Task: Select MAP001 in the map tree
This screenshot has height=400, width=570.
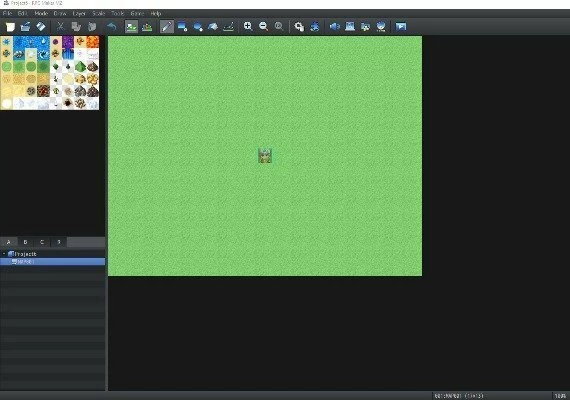Action: pyautogui.click(x=25, y=261)
